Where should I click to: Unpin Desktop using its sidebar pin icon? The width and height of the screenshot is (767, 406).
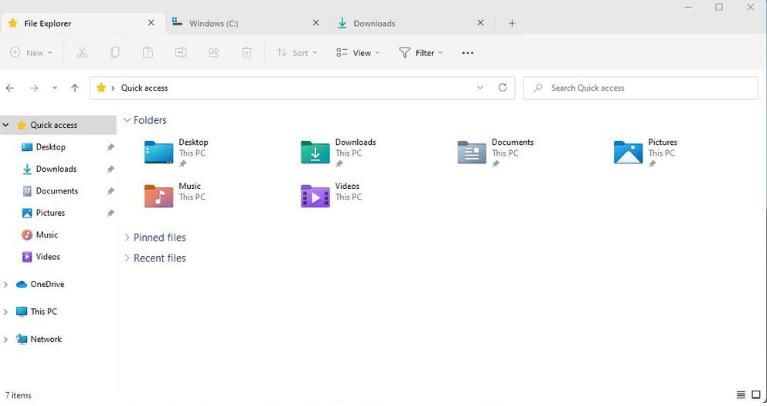(110, 147)
